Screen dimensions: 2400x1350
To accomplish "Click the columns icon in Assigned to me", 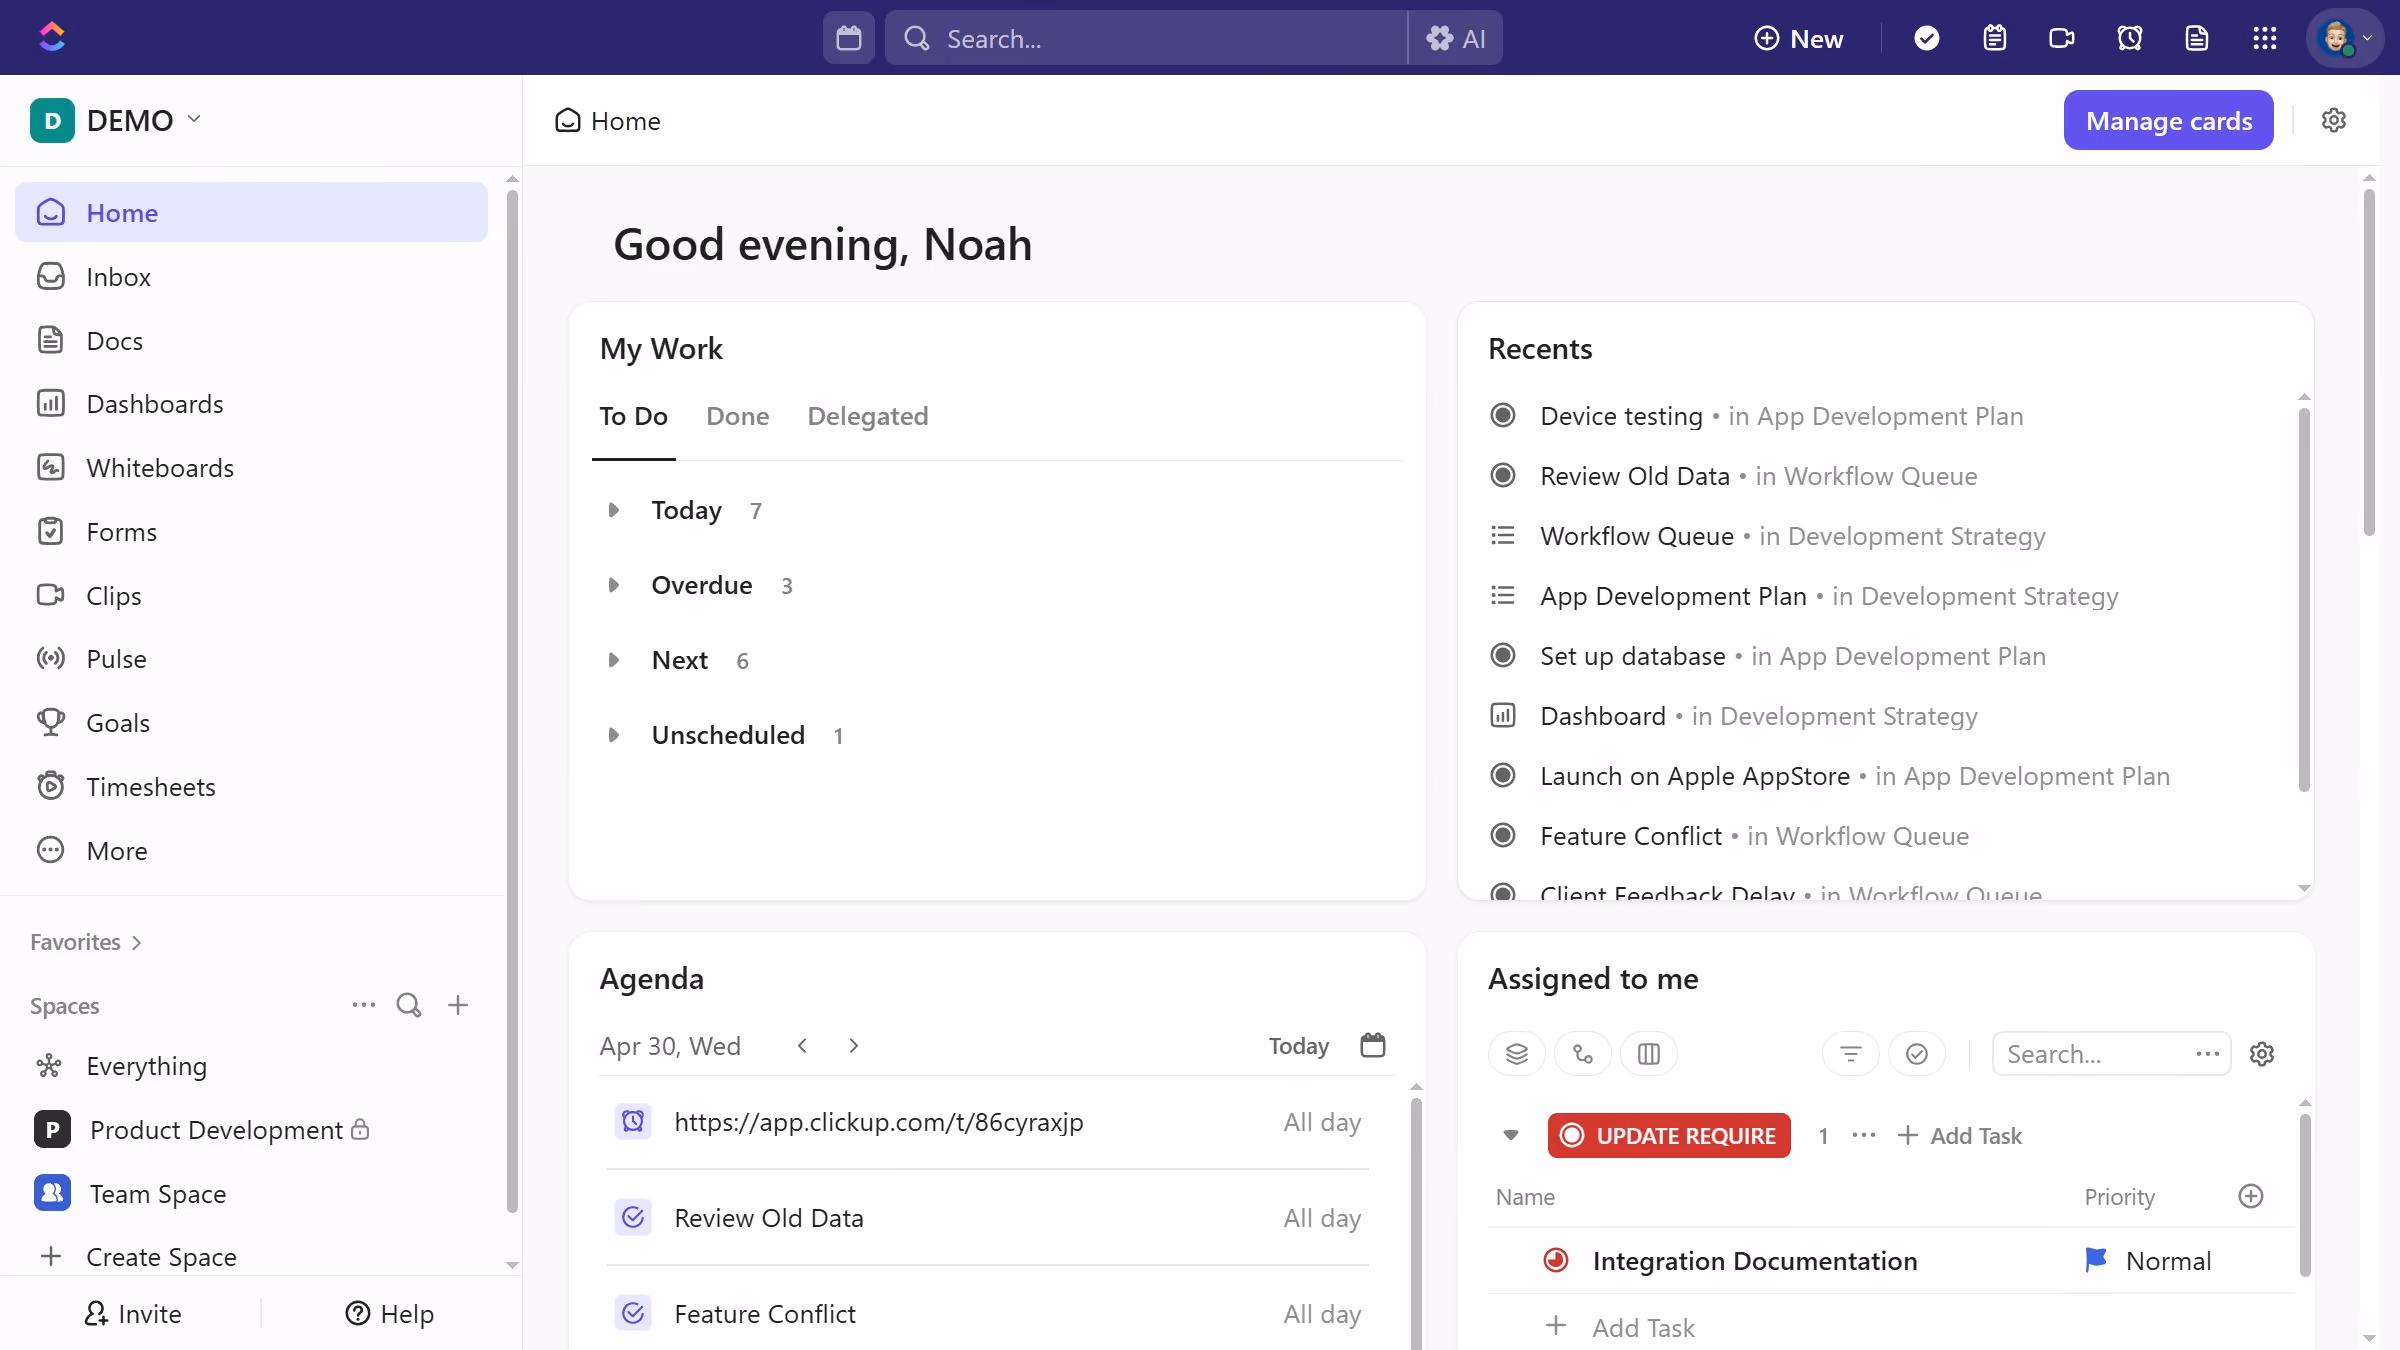I will 1649,1054.
